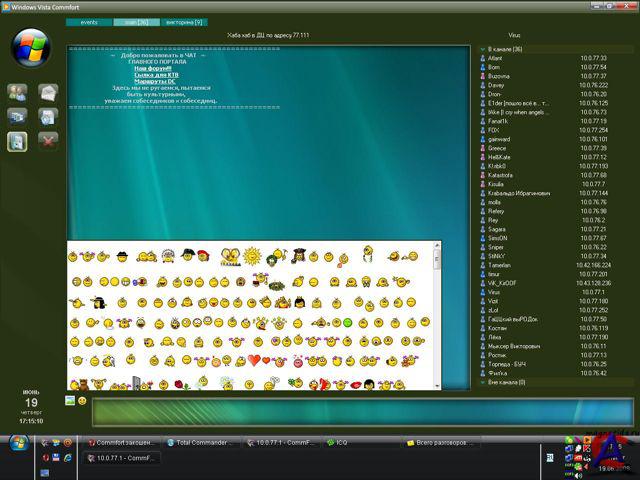Click the highlighted document sidebar icon
Screen dimensions: 640x480
(18, 141)
